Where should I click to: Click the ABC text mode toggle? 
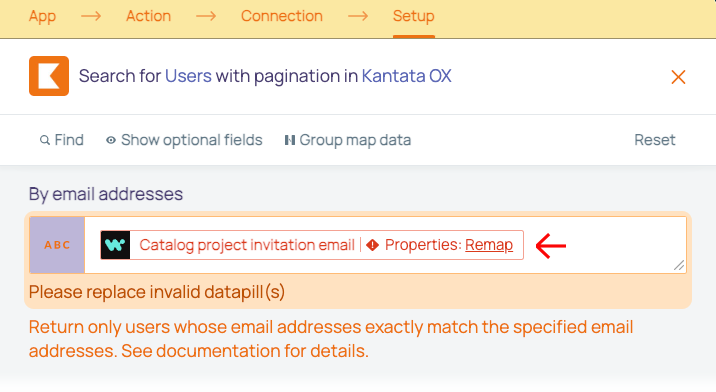tap(57, 245)
